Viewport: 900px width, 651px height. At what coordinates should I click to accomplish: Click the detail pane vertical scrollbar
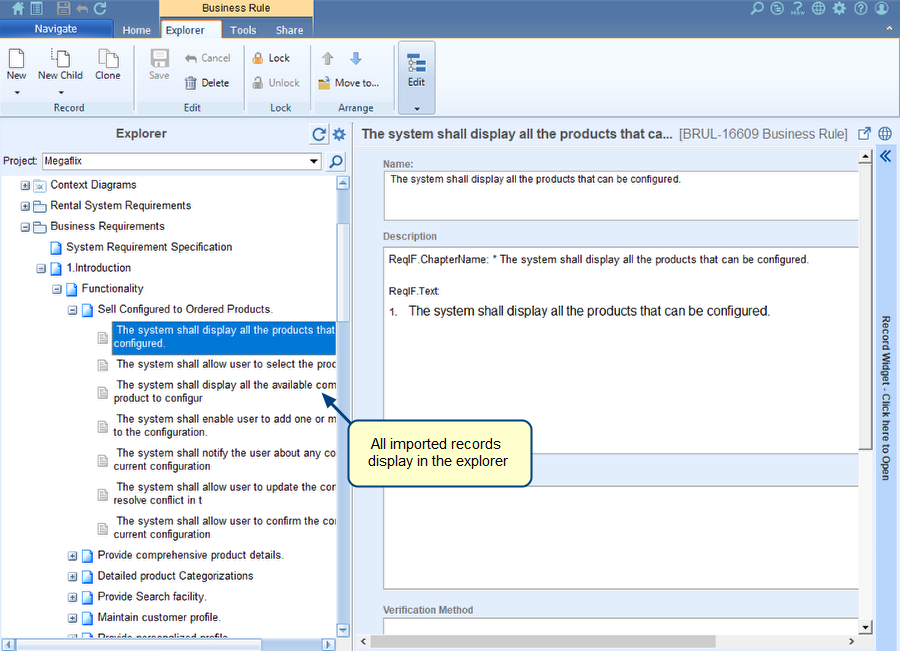click(x=866, y=307)
